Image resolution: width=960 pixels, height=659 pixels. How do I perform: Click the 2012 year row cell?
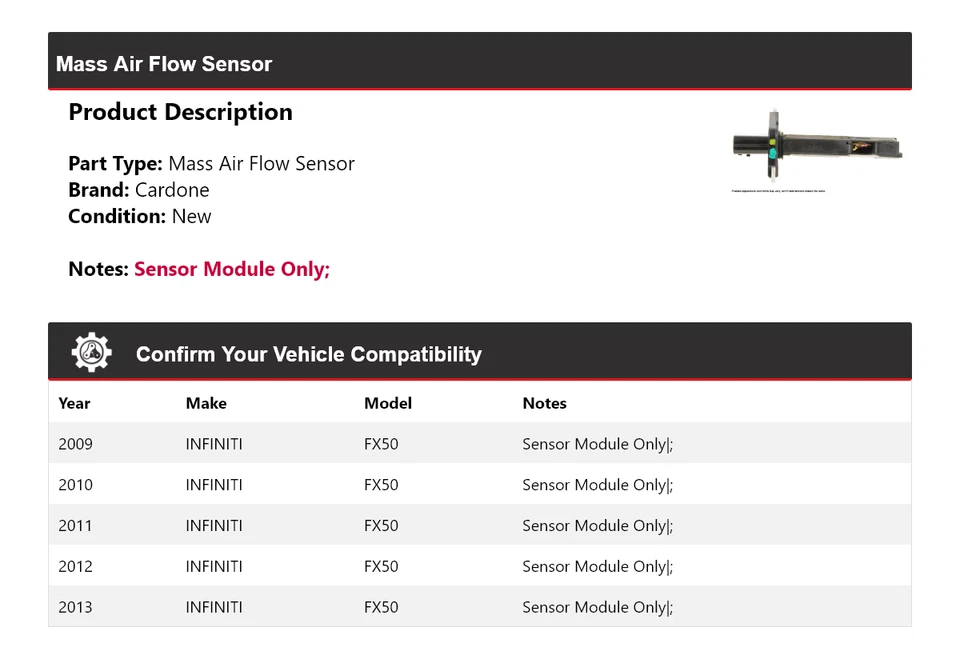(75, 567)
